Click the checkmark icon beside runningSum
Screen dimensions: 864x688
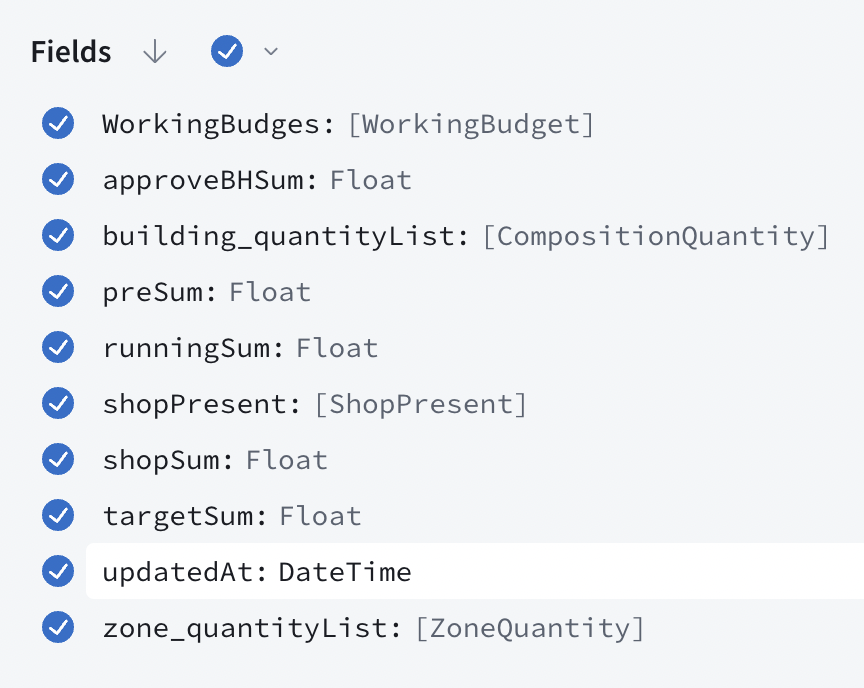pos(58,348)
